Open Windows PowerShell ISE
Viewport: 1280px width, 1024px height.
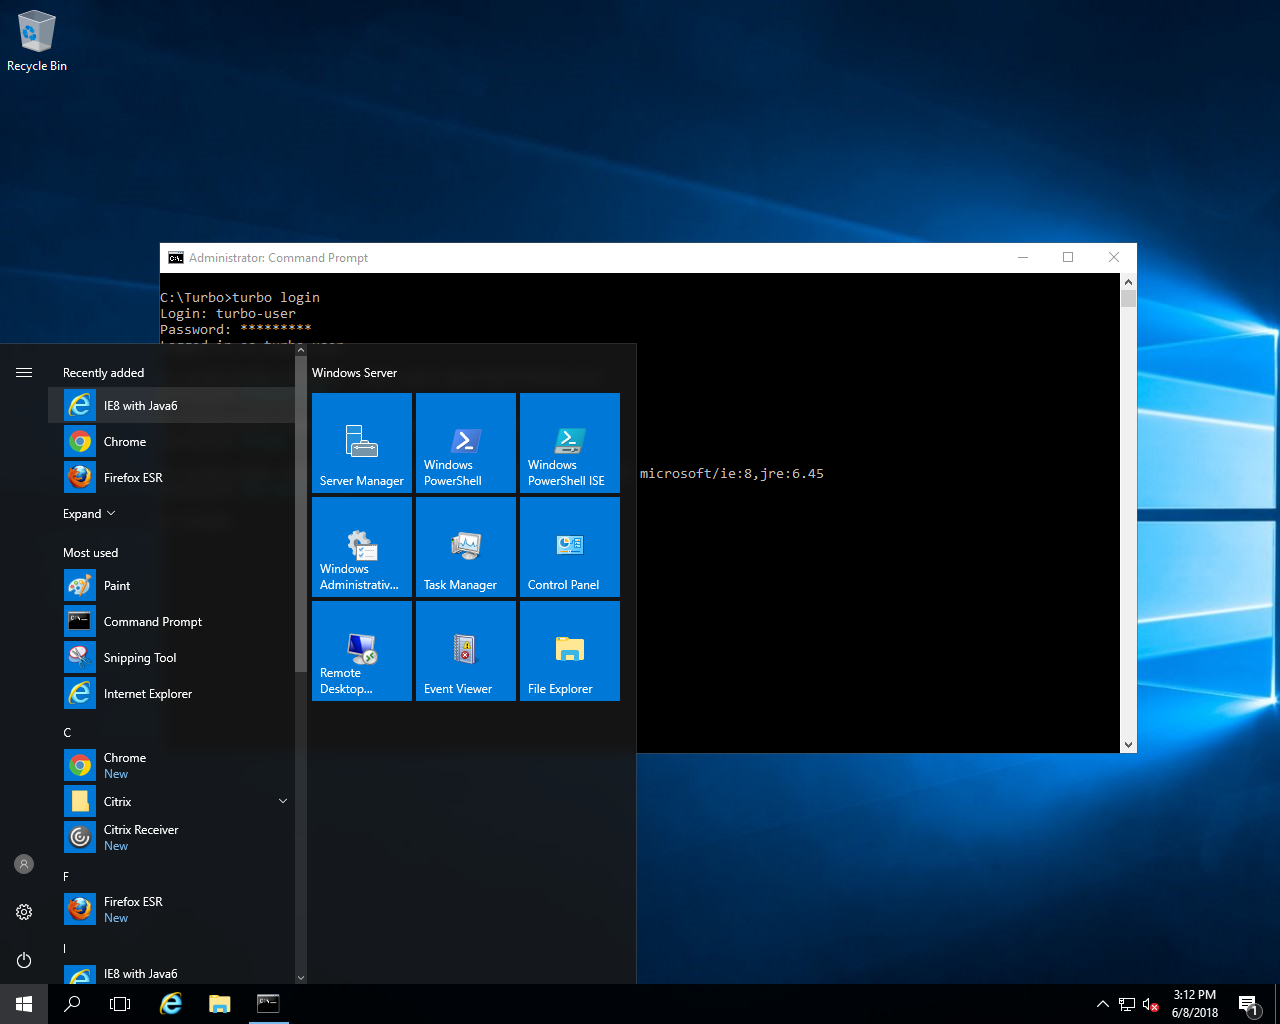click(569, 443)
